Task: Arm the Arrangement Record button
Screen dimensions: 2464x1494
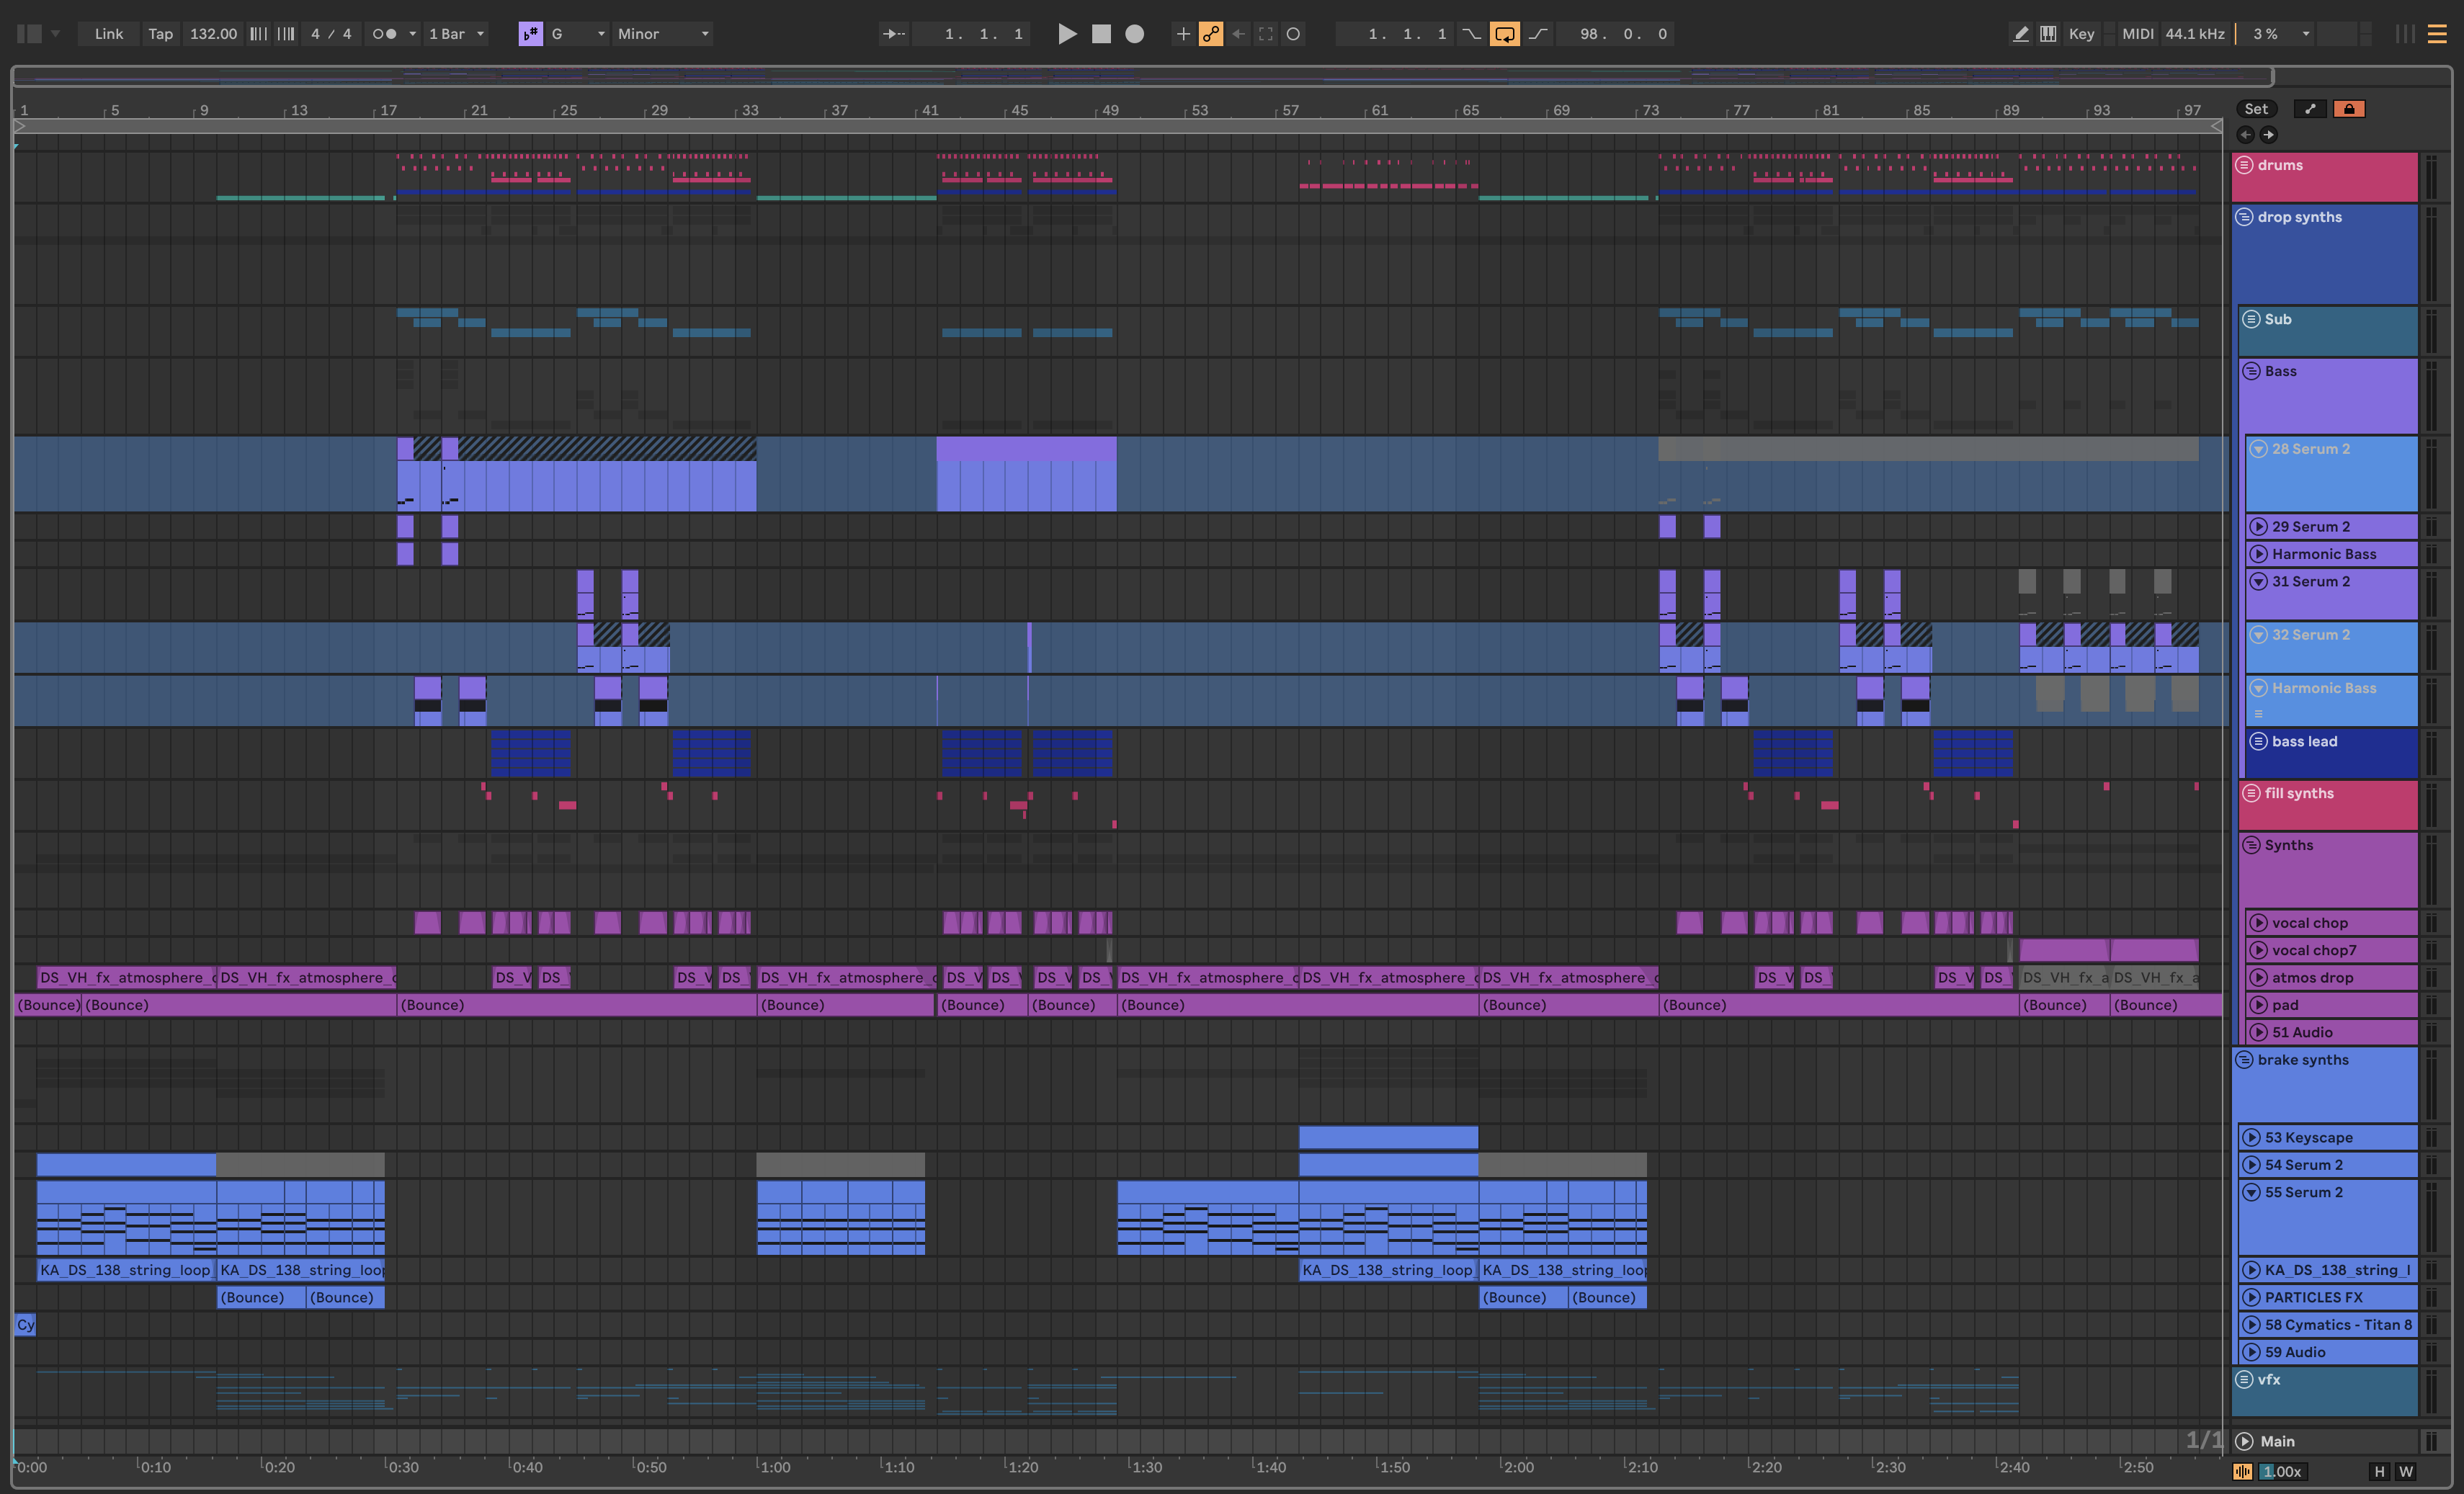Action: (x=1134, y=34)
